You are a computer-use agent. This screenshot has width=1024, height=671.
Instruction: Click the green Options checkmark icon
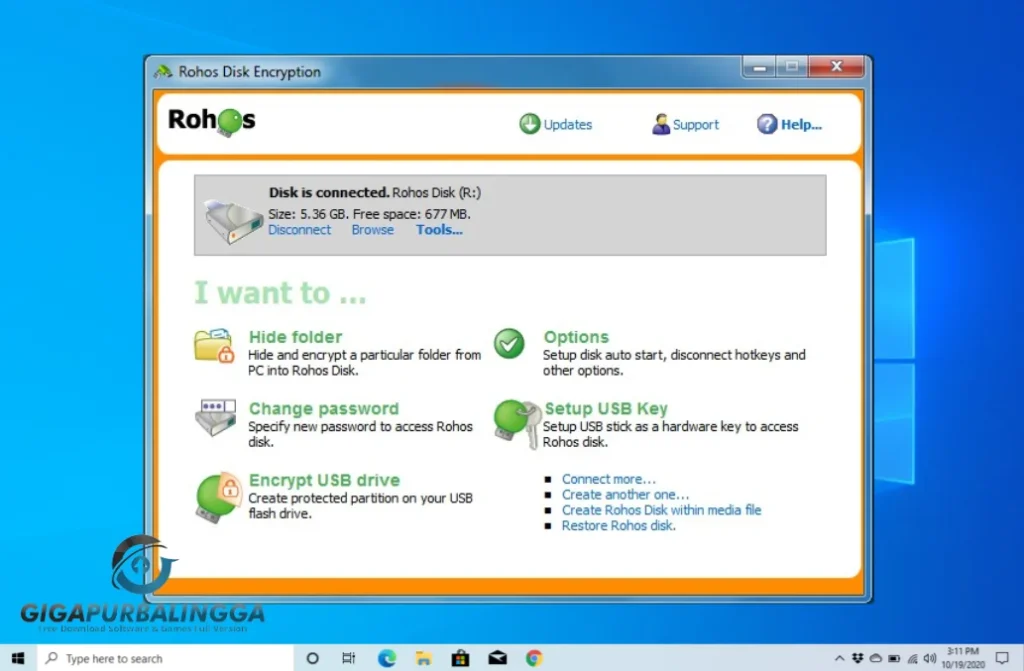508,344
